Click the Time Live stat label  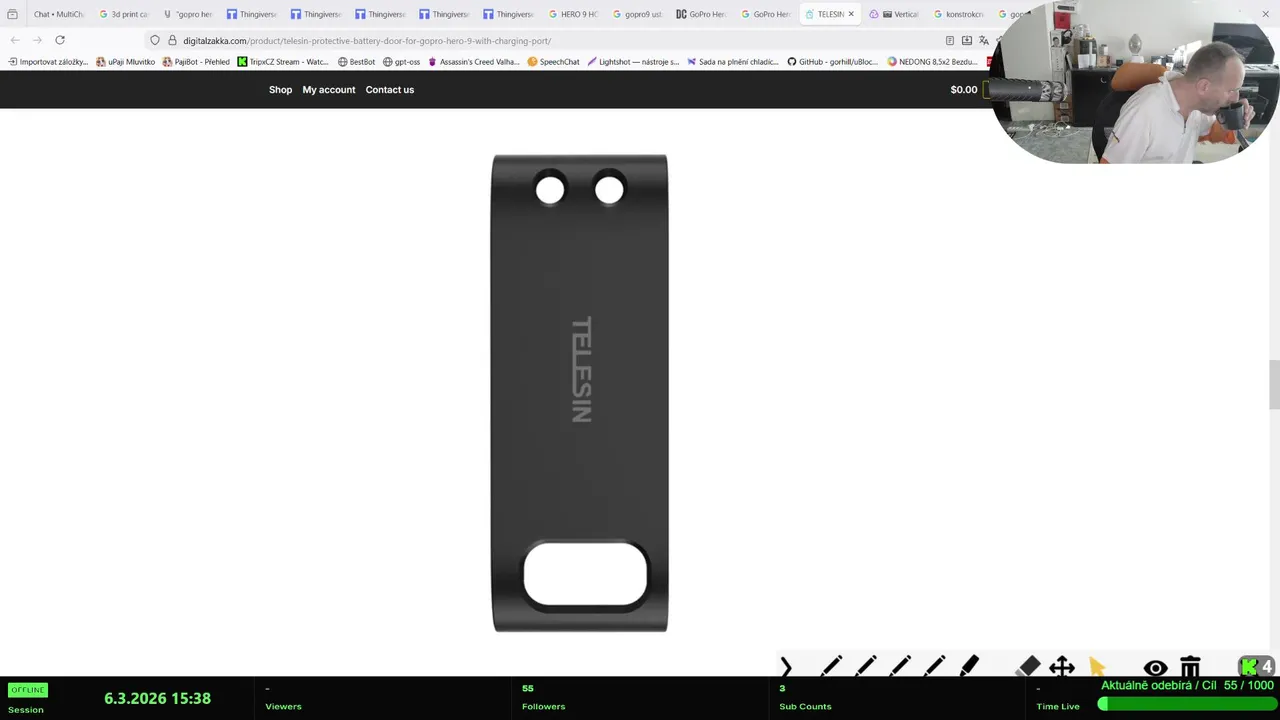[1058, 707]
